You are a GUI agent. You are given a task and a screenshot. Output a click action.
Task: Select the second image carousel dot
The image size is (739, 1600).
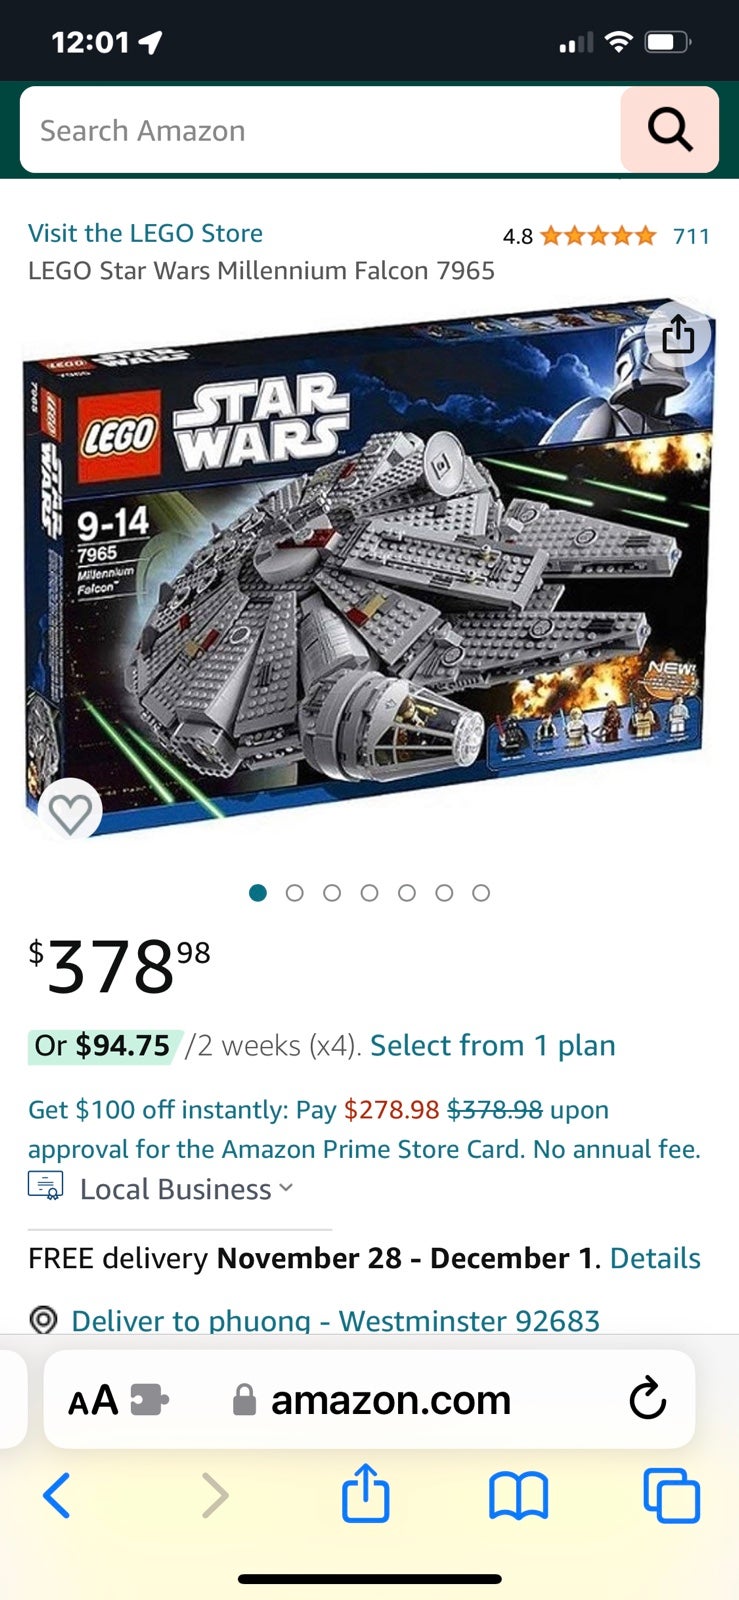(294, 893)
